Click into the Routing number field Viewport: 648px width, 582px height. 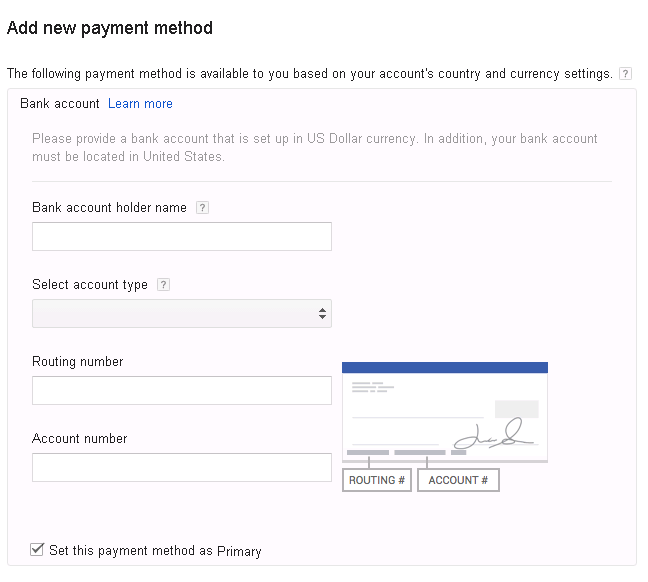pyautogui.click(x=182, y=390)
